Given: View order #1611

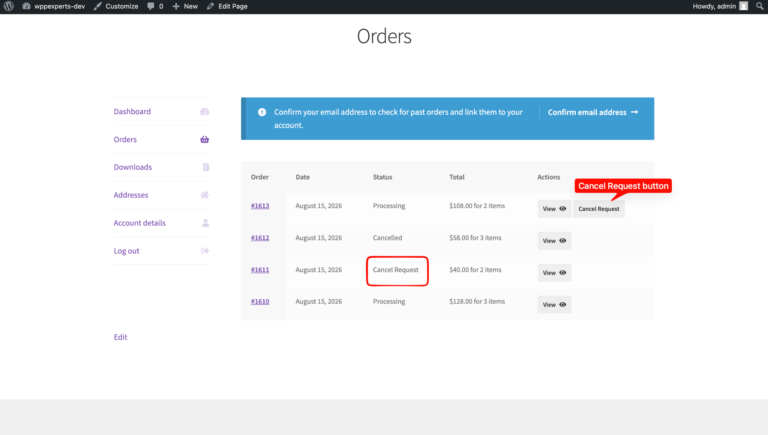Looking at the screenshot, I should coord(554,272).
